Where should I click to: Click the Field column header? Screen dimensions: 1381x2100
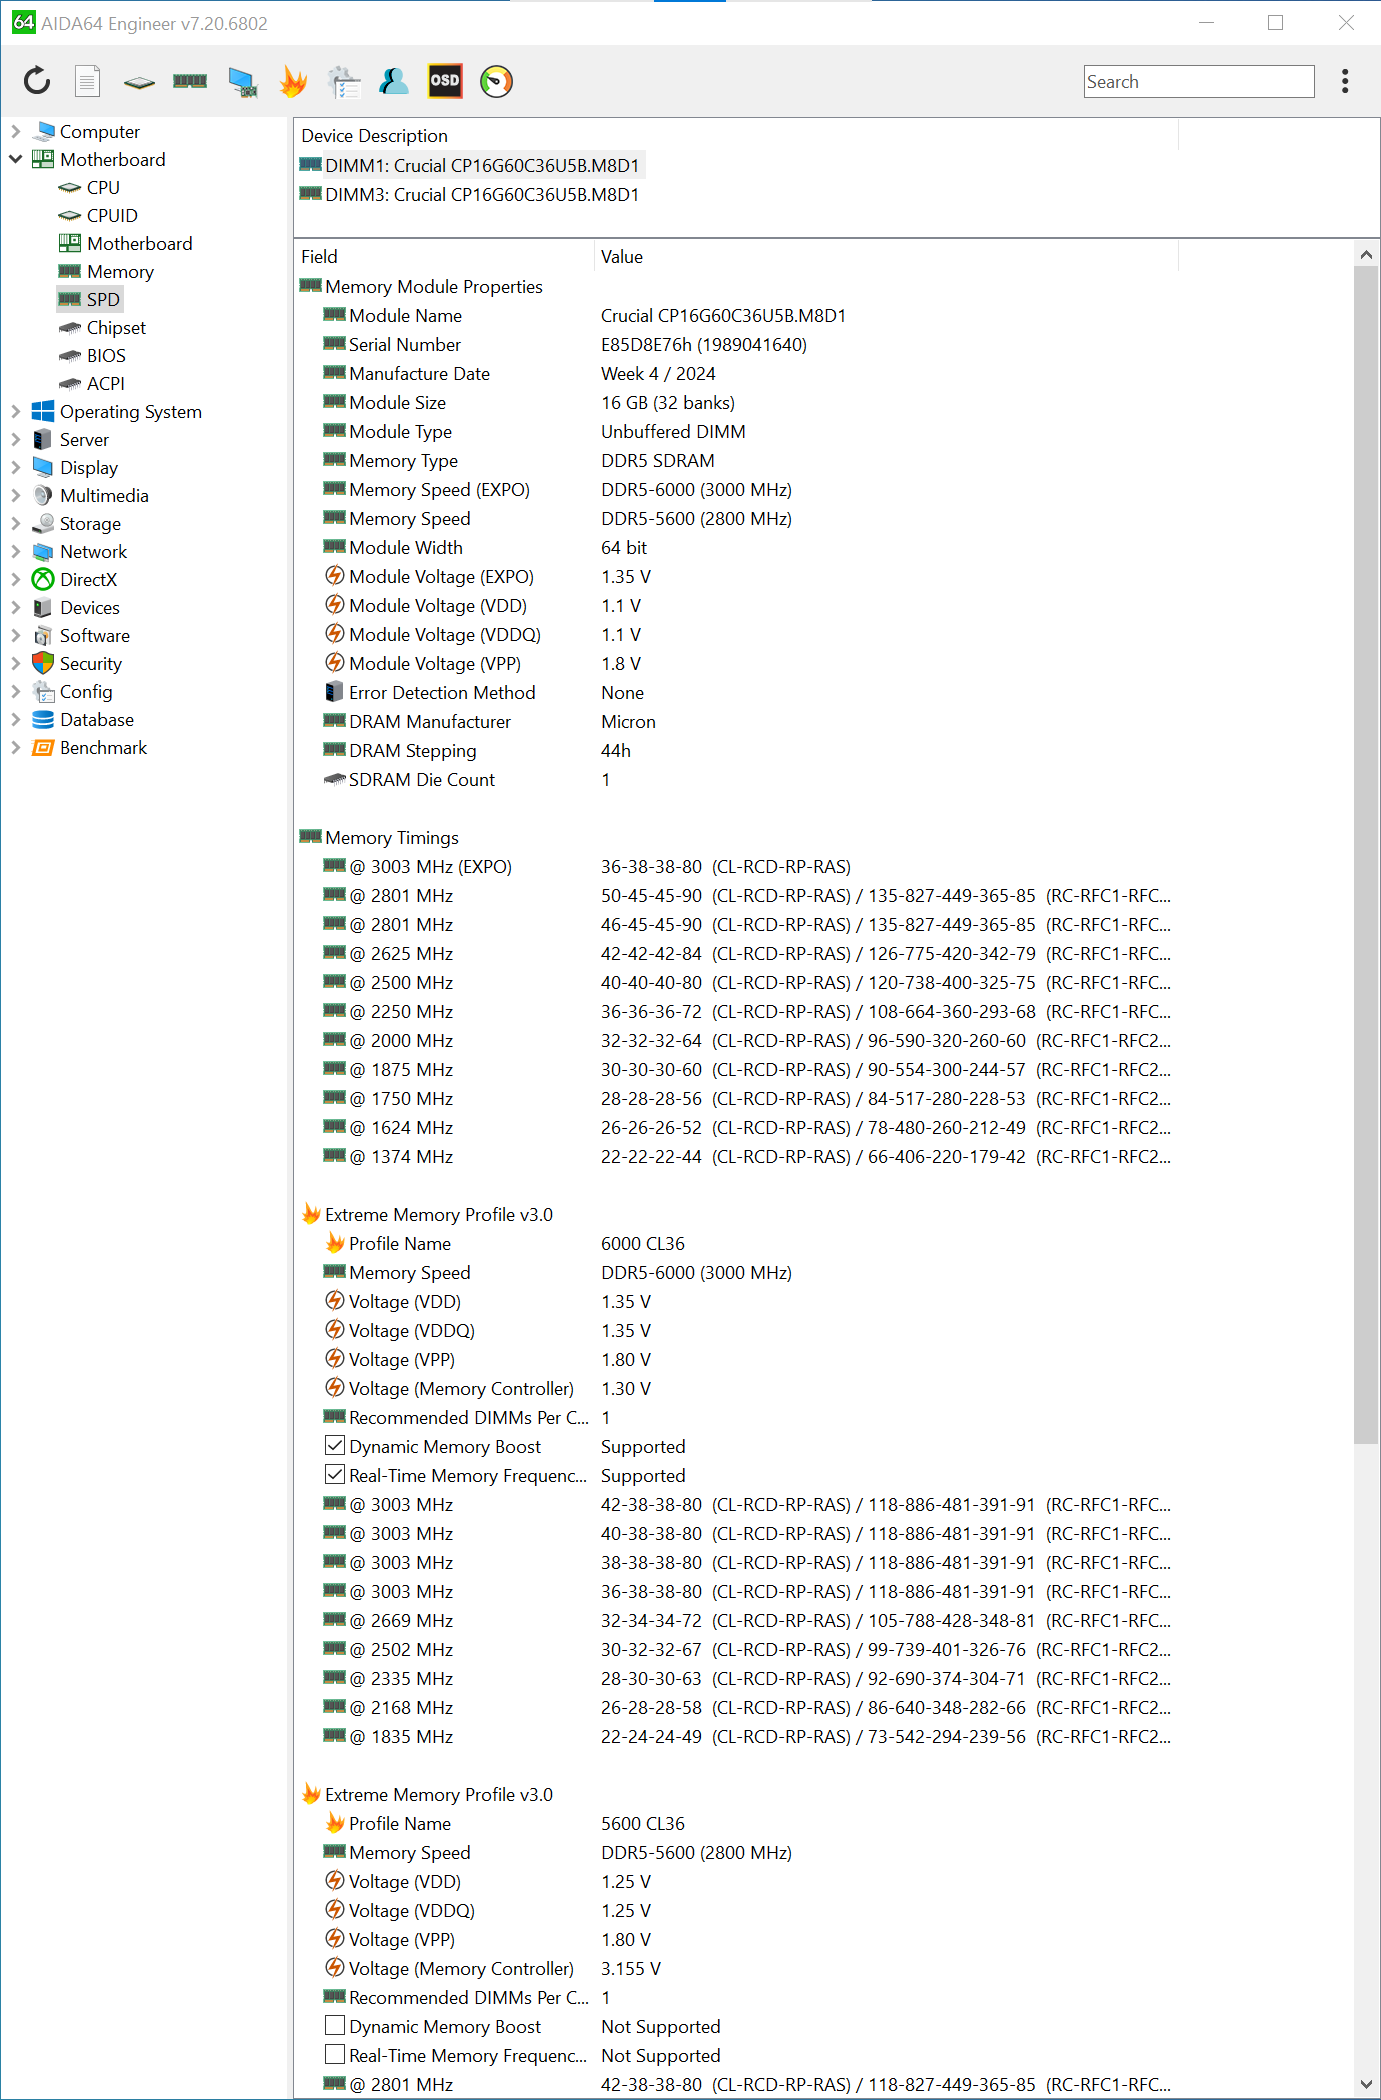point(444,257)
